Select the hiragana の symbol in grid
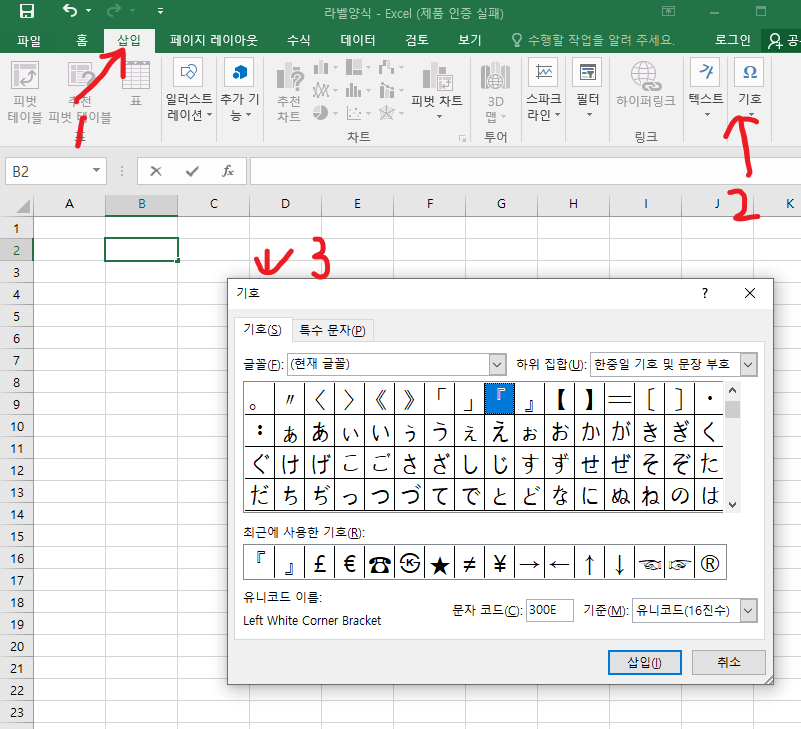Viewport: 801px width, 729px height. click(680, 495)
